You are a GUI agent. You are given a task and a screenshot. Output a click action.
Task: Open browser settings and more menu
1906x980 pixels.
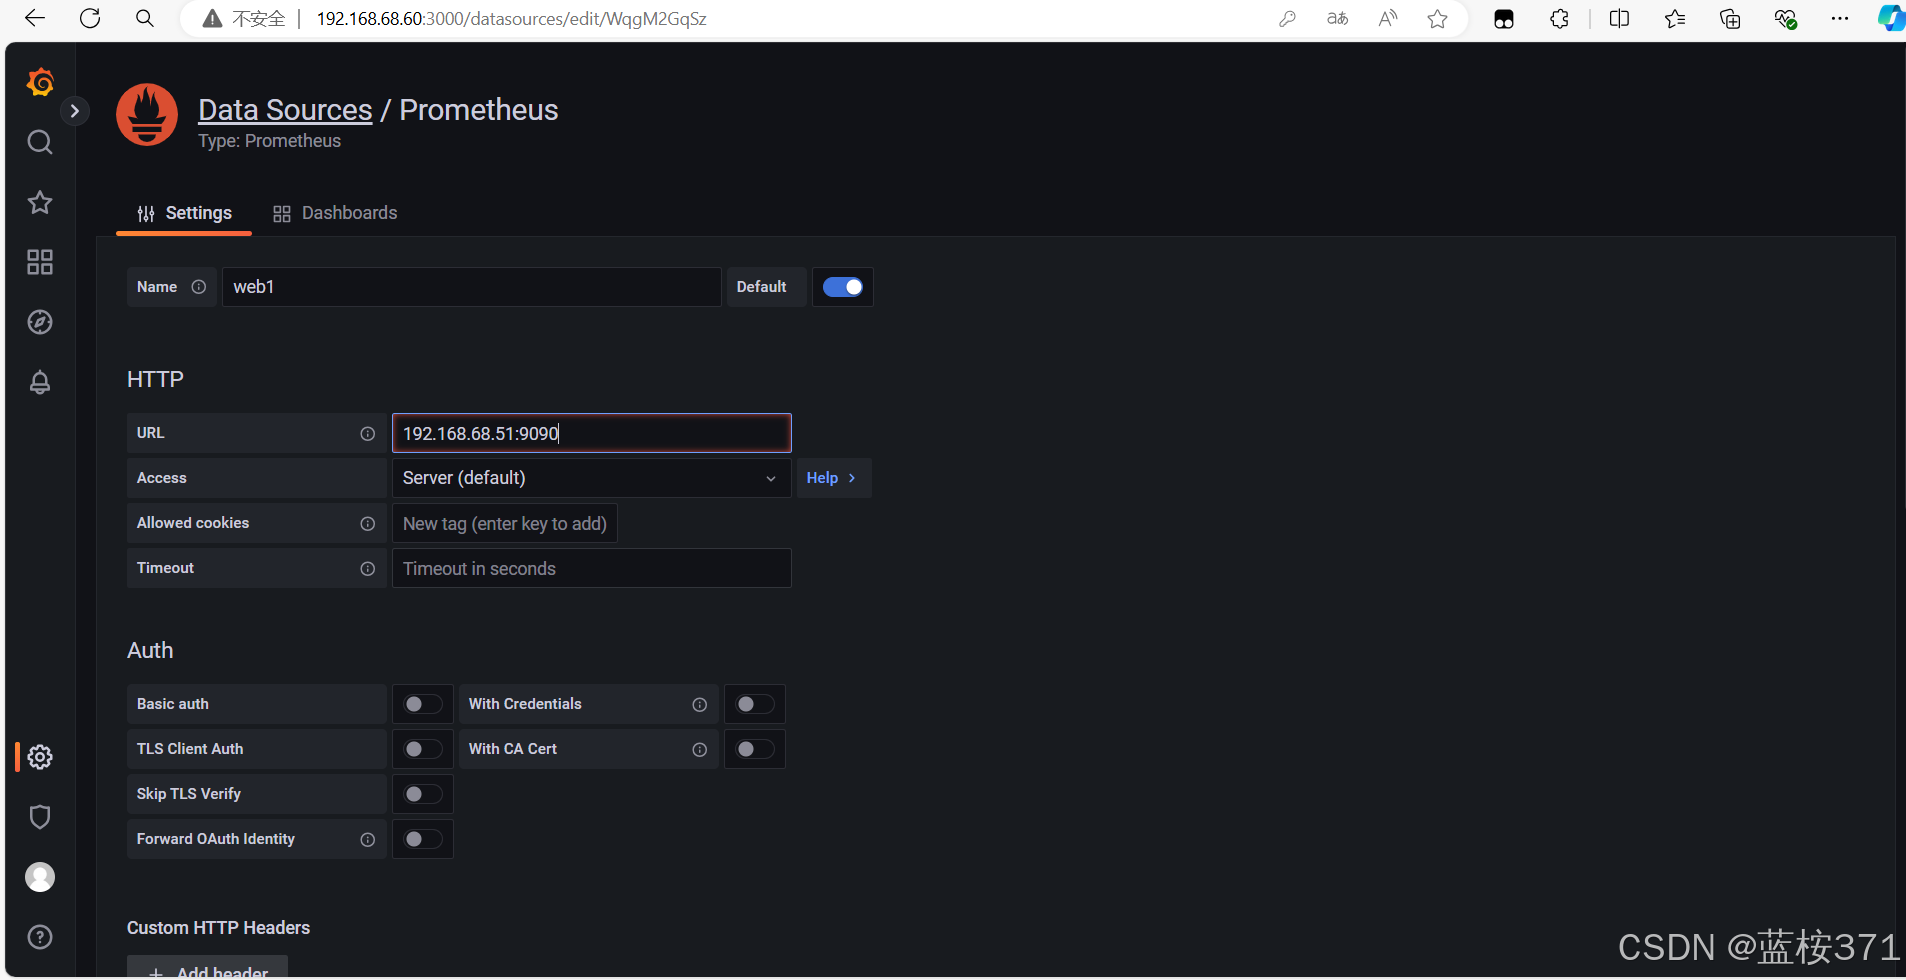pos(1840,19)
